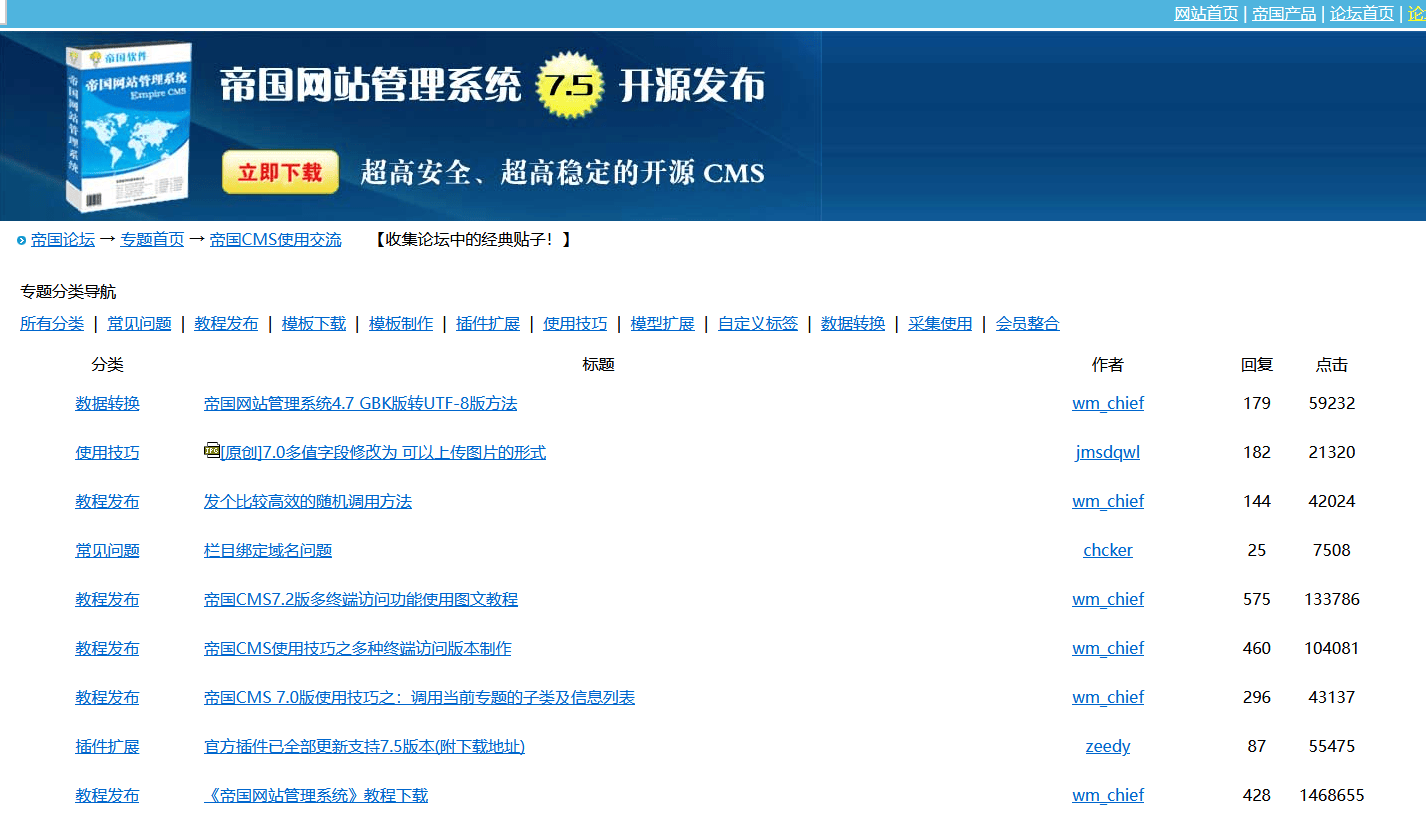Viewport: 1426px width, 823px height.
Task: Select 数据转换 in the category navigation bar
Action: [x=853, y=324]
